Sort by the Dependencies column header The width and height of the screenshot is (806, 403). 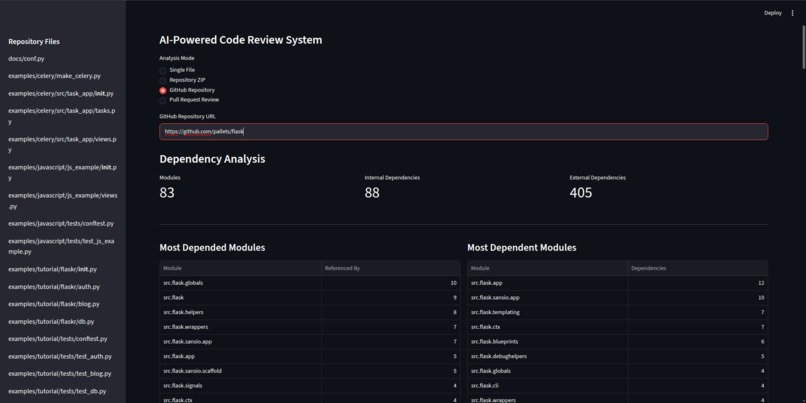click(698, 268)
